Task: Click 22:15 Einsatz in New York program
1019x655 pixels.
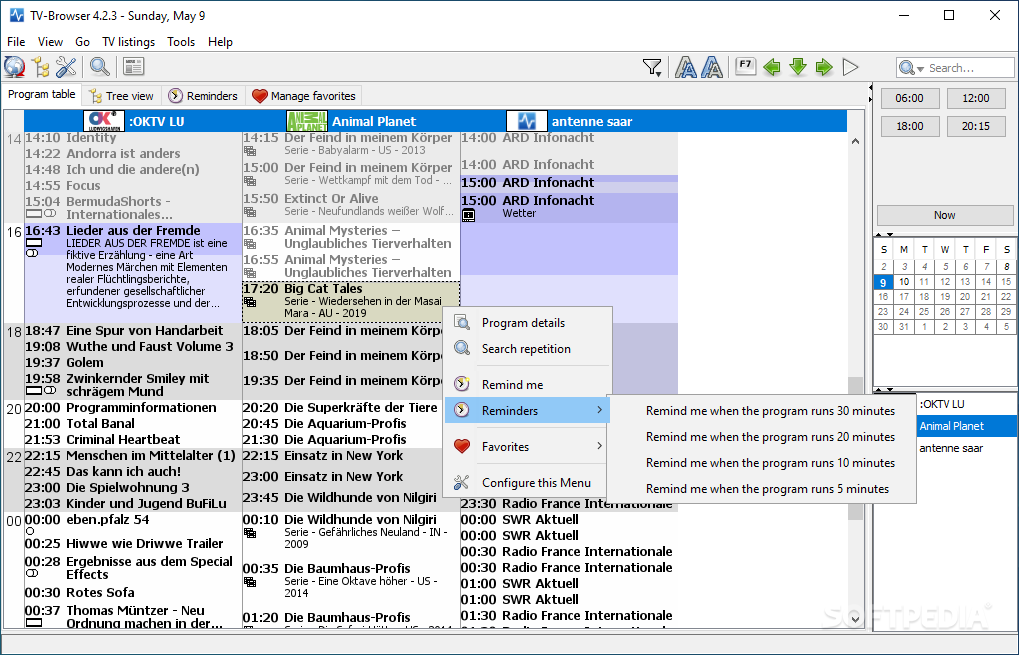Action: (351, 456)
